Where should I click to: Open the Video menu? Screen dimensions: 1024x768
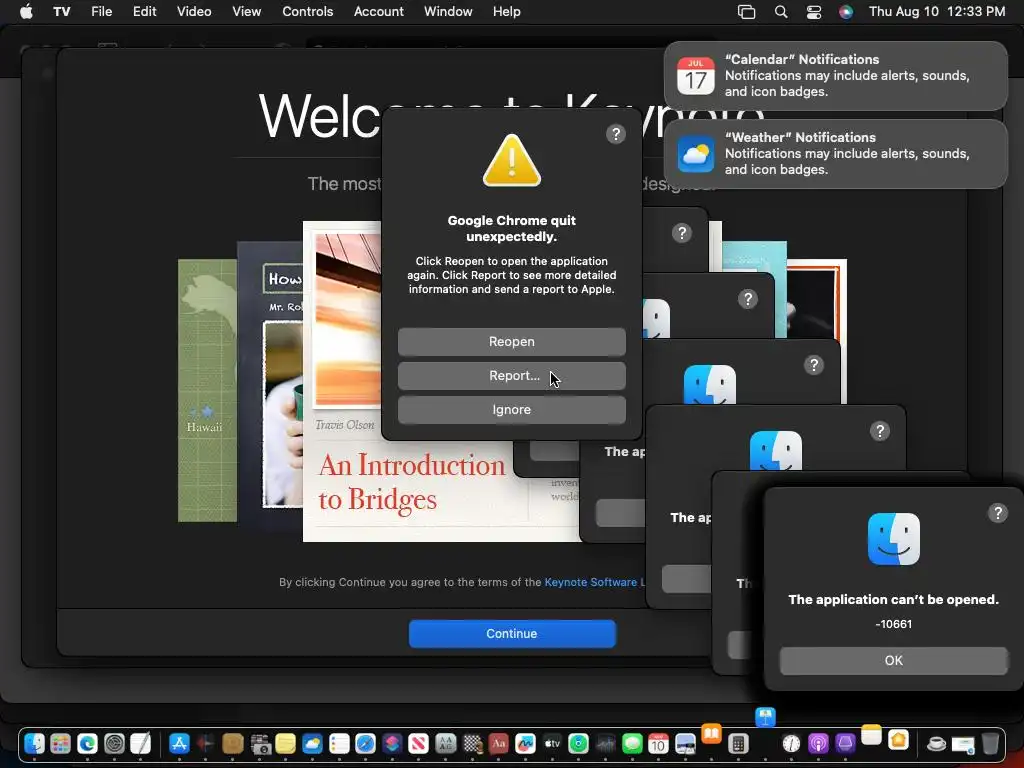(194, 12)
